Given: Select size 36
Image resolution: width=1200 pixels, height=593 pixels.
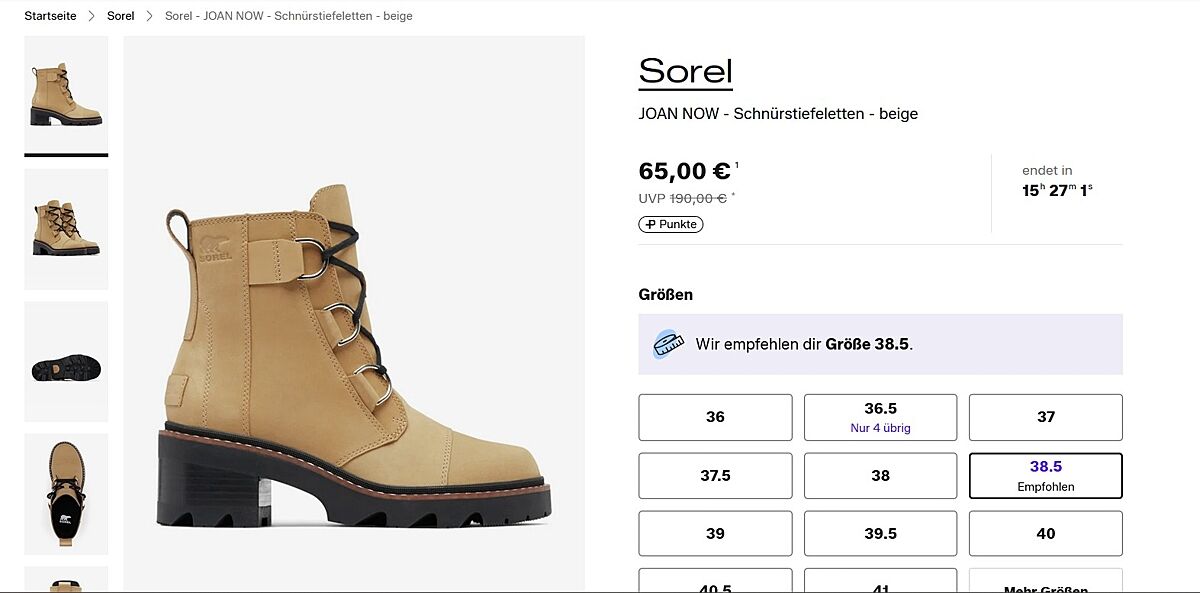Looking at the screenshot, I should pyautogui.click(x=715, y=417).
